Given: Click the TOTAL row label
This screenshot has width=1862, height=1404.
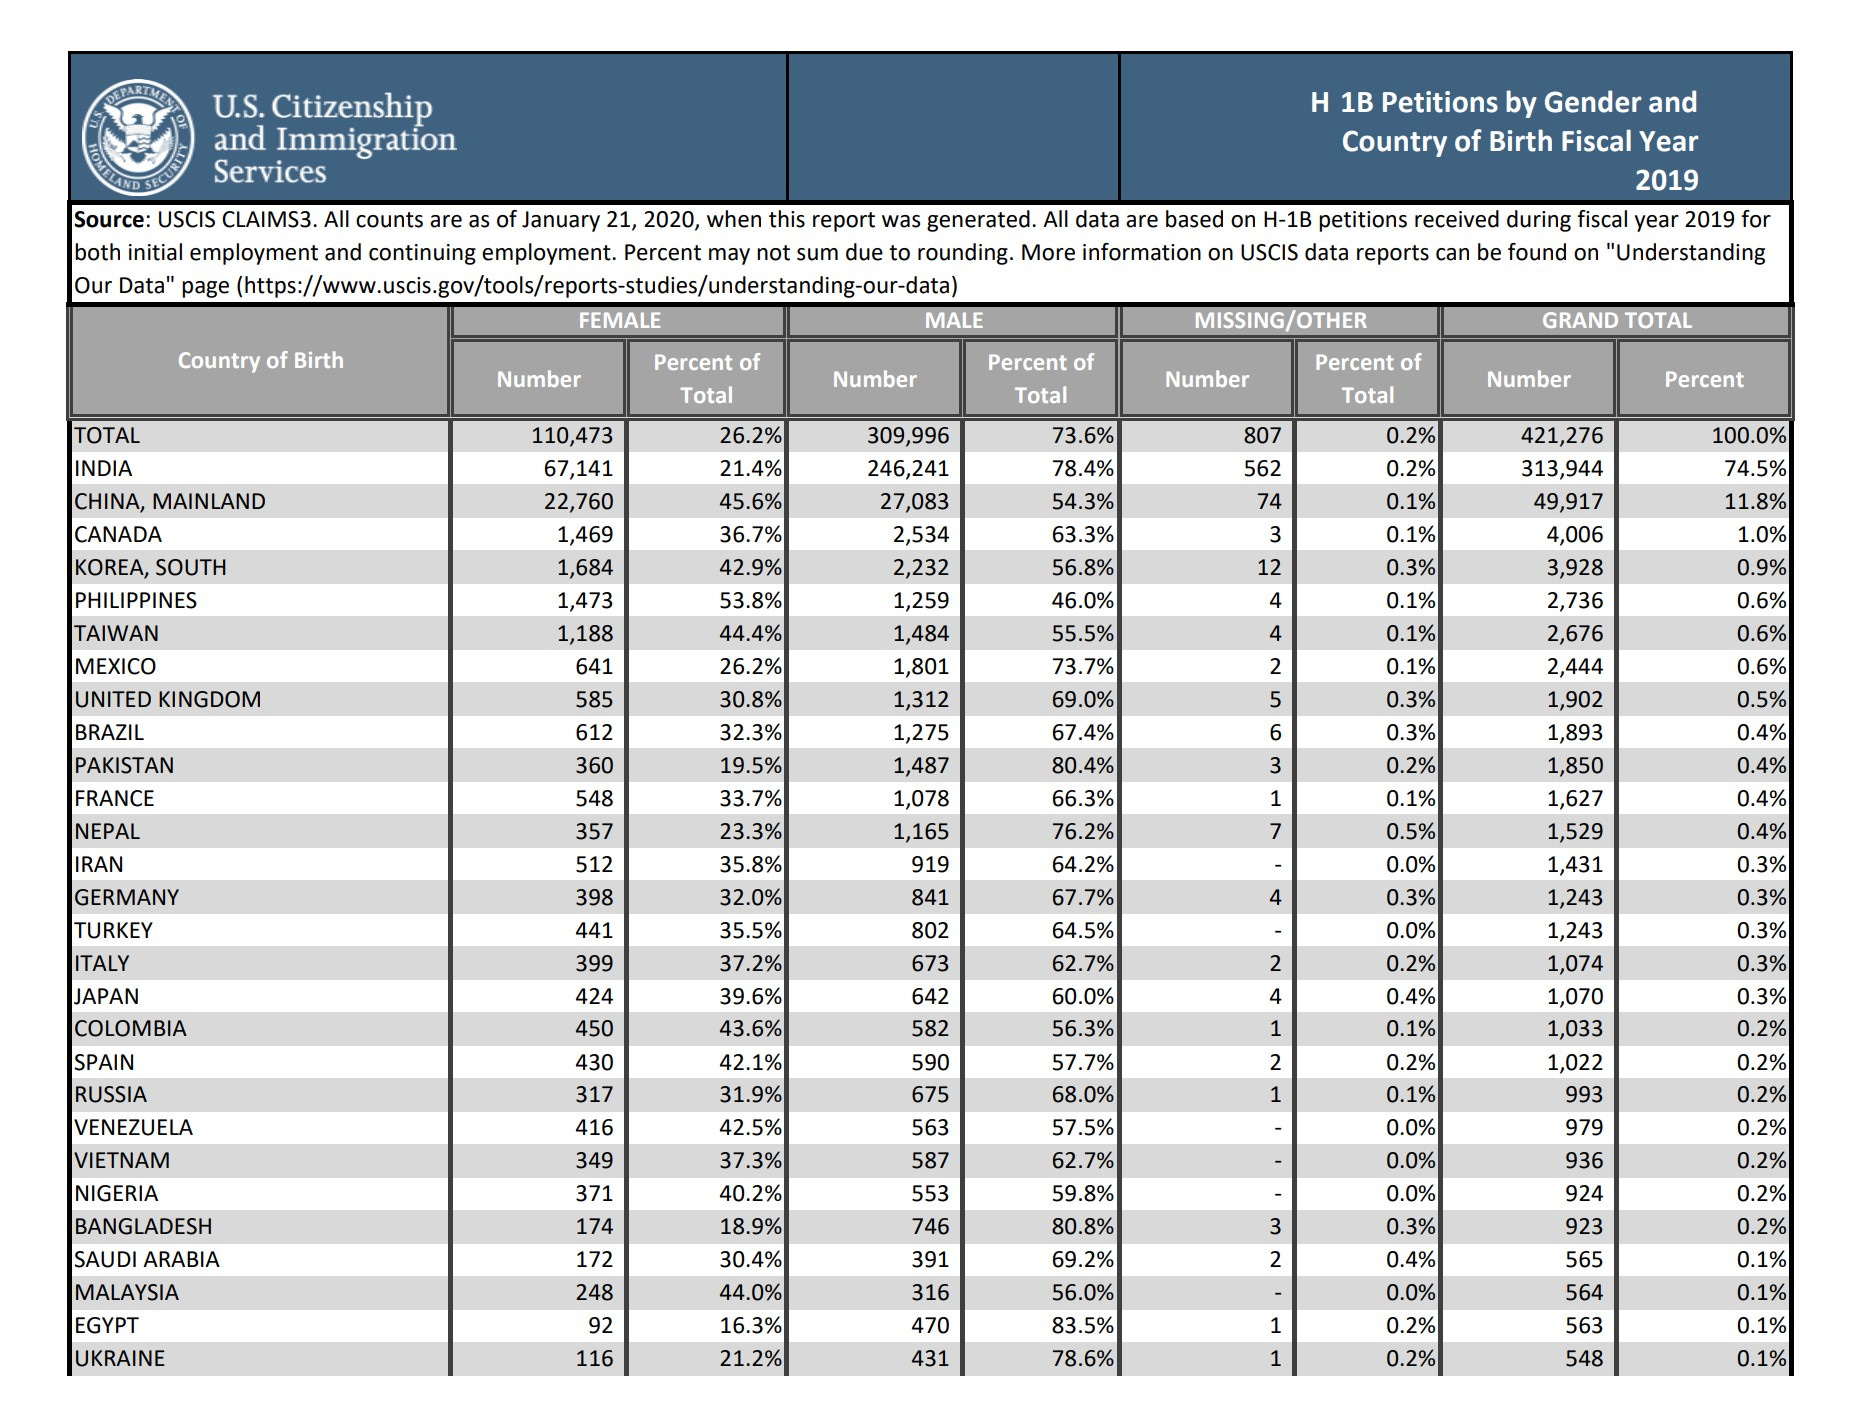Looking at the screenshot, I should [107, 436].
